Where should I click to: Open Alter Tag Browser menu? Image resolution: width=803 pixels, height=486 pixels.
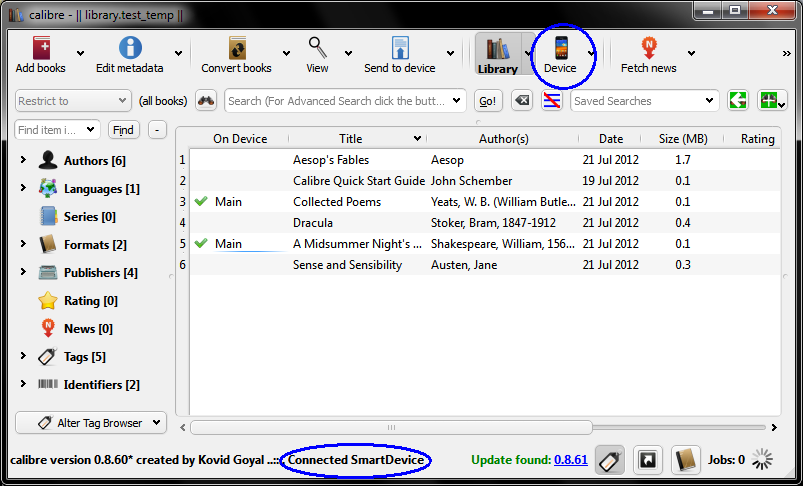coord(91,423)
